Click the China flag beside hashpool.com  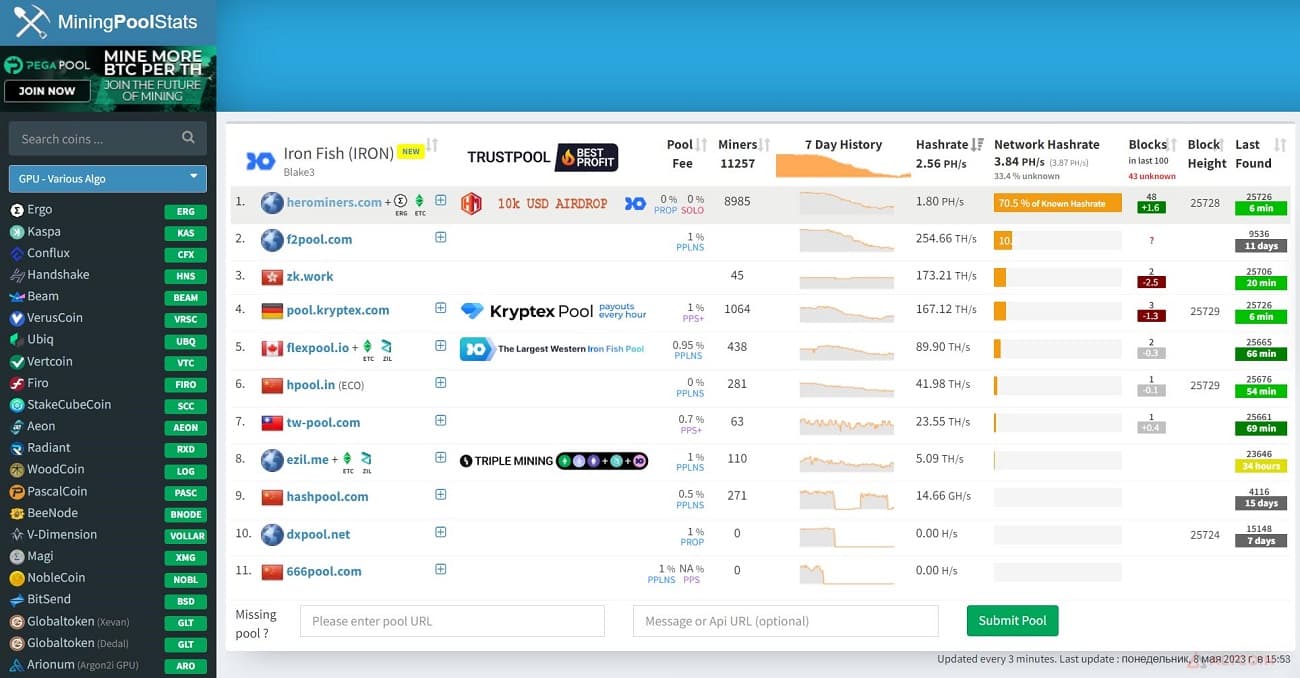pyautogui.click(x=272, y=497)
